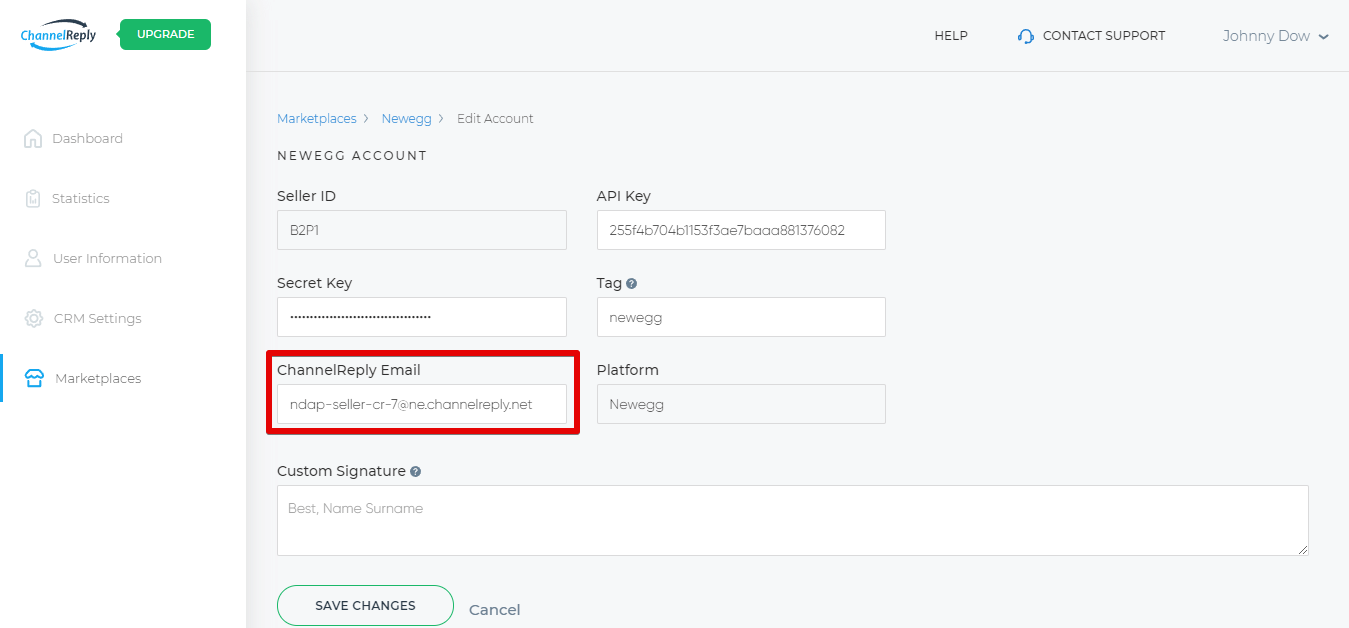Click CONTACT SUPPORT link
1349x628 pixels.
tap(1104, 35)
